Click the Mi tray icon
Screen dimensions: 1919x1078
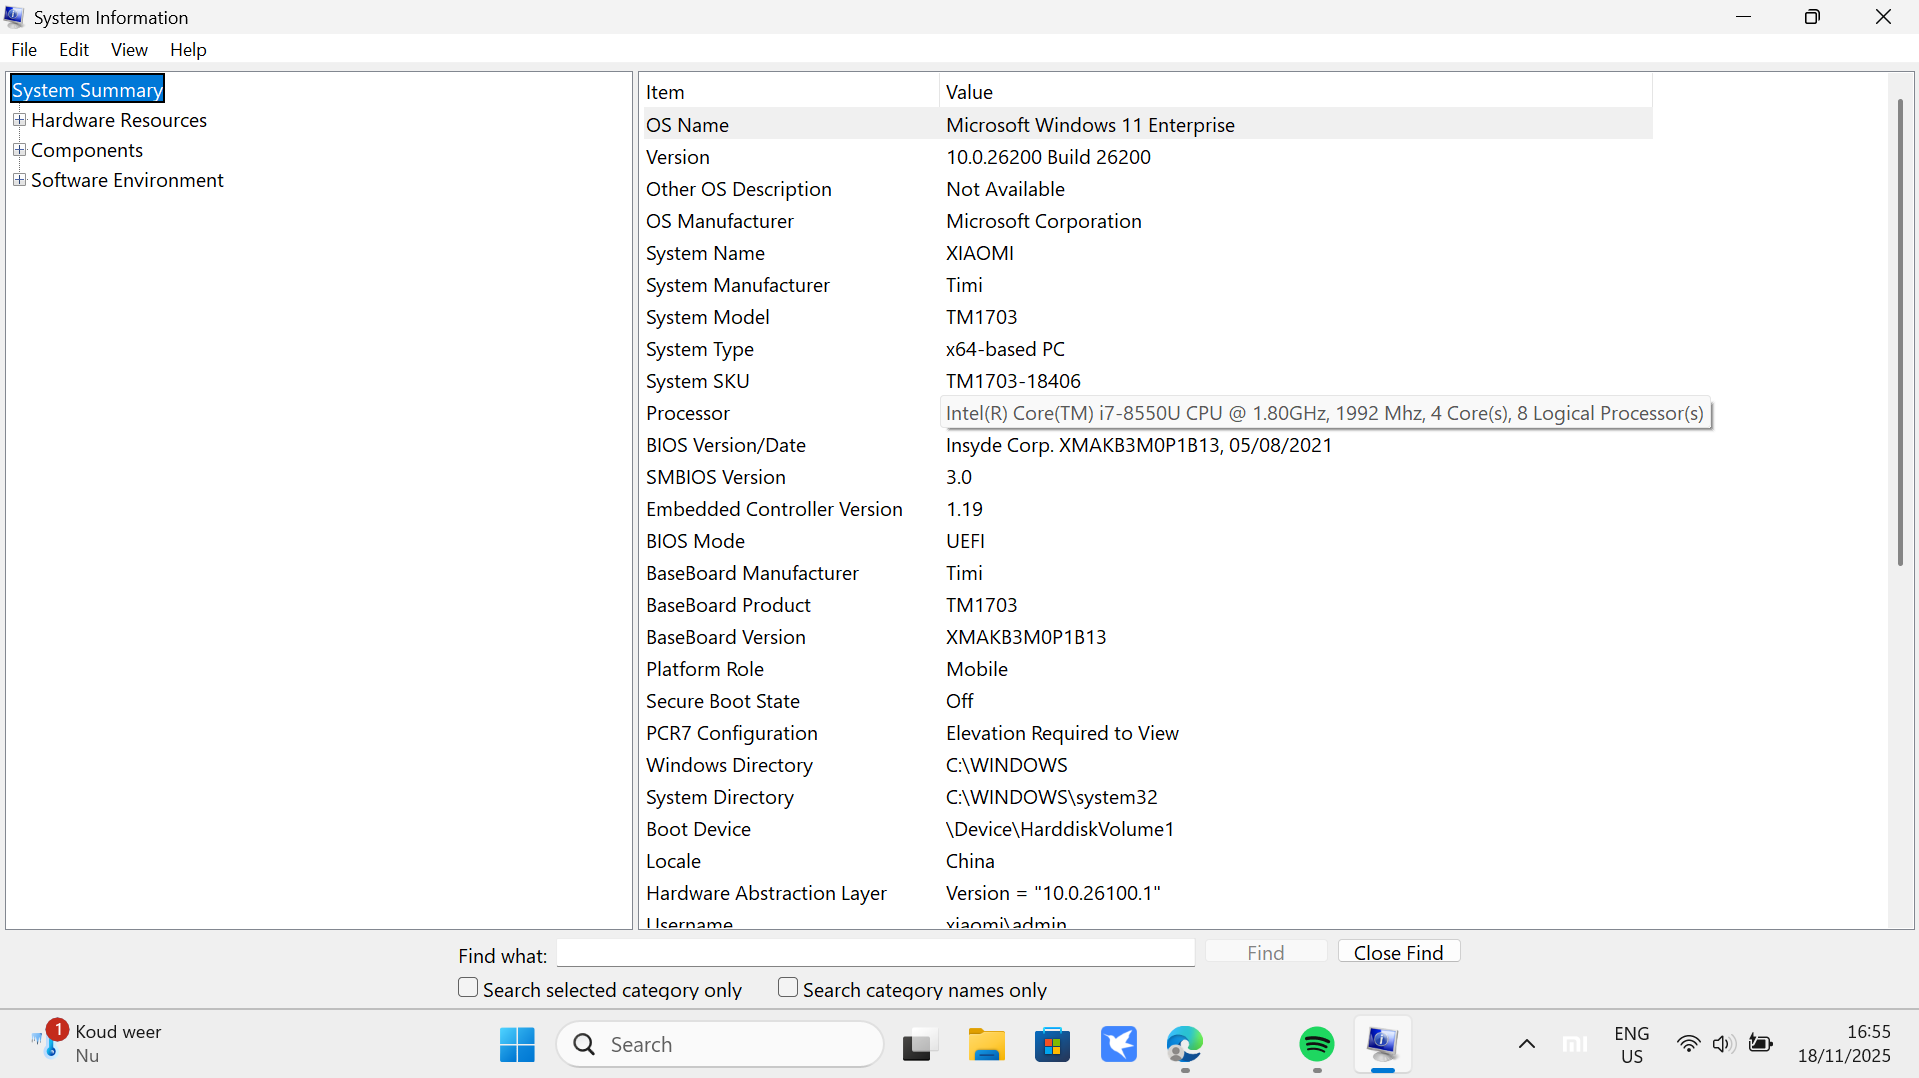pyautogui.click(x=1575, y=1045)
